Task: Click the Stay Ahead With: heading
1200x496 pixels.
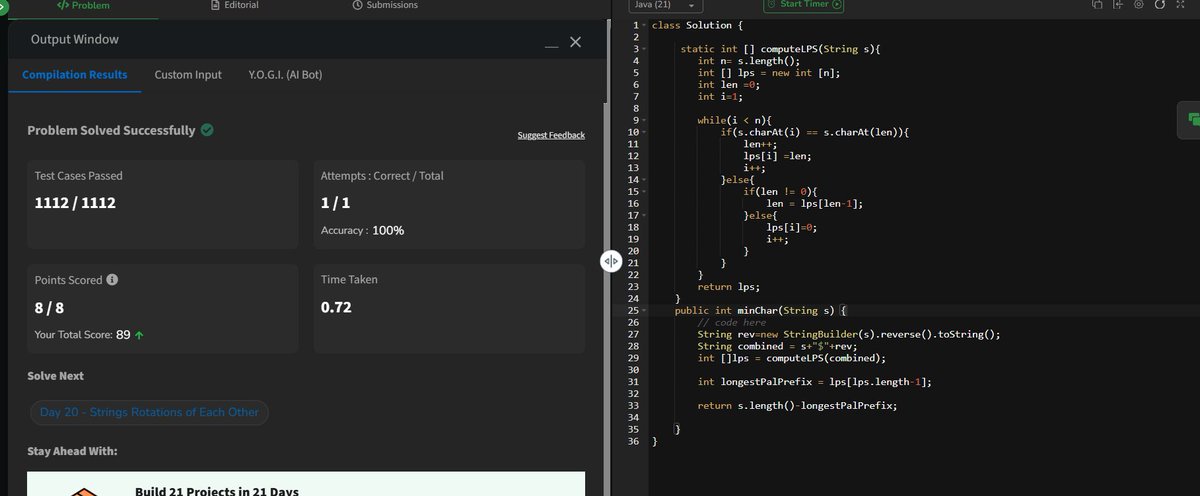Action: point(73,452)
